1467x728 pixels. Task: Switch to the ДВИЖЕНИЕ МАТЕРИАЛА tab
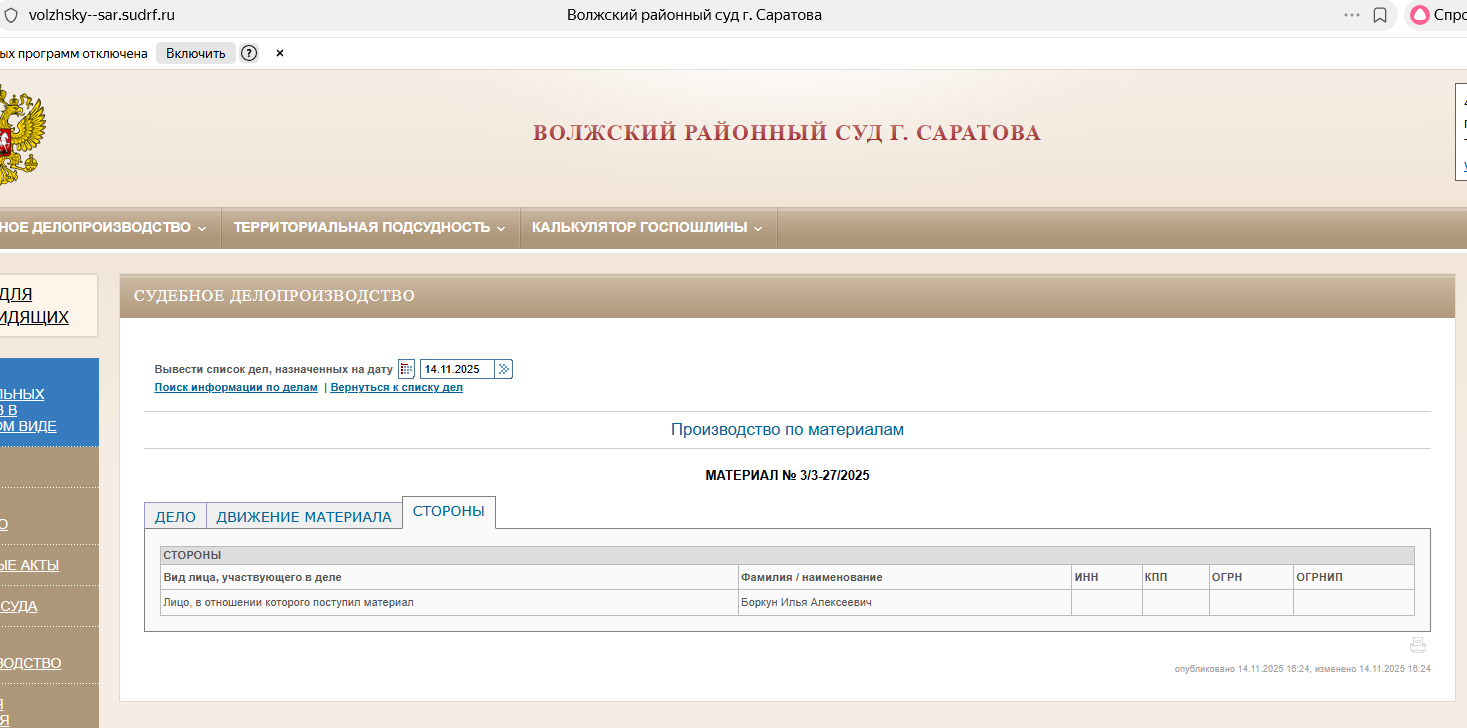tap(304, 516)
